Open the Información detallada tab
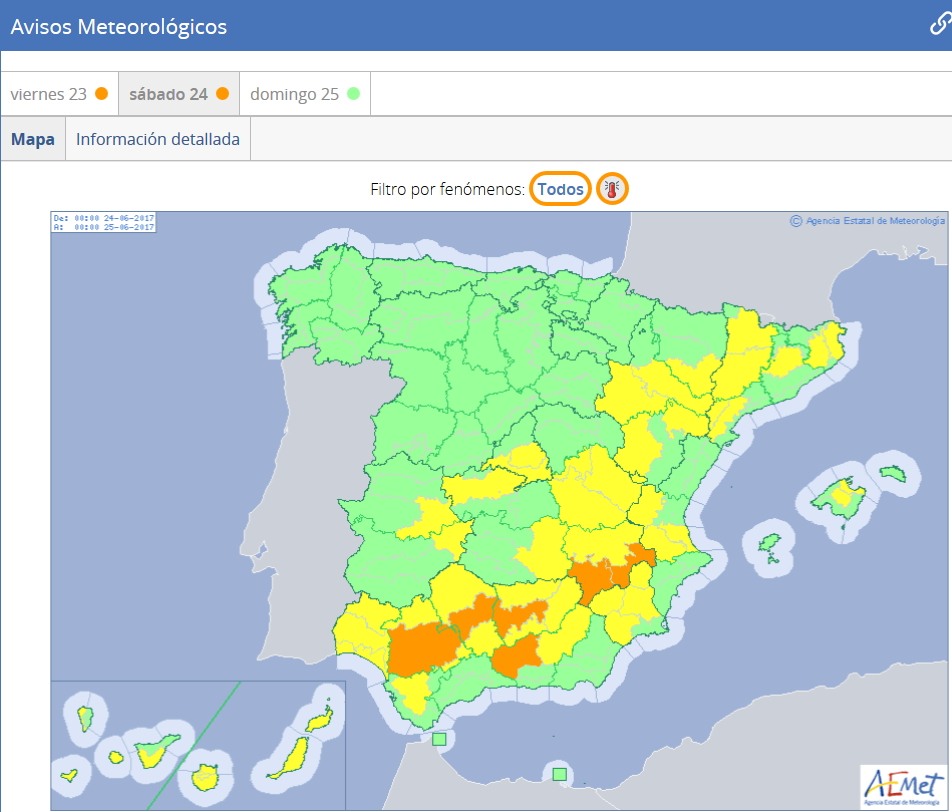Image resolution: width=952 pixels, height=812 pixels. (158, 139)
